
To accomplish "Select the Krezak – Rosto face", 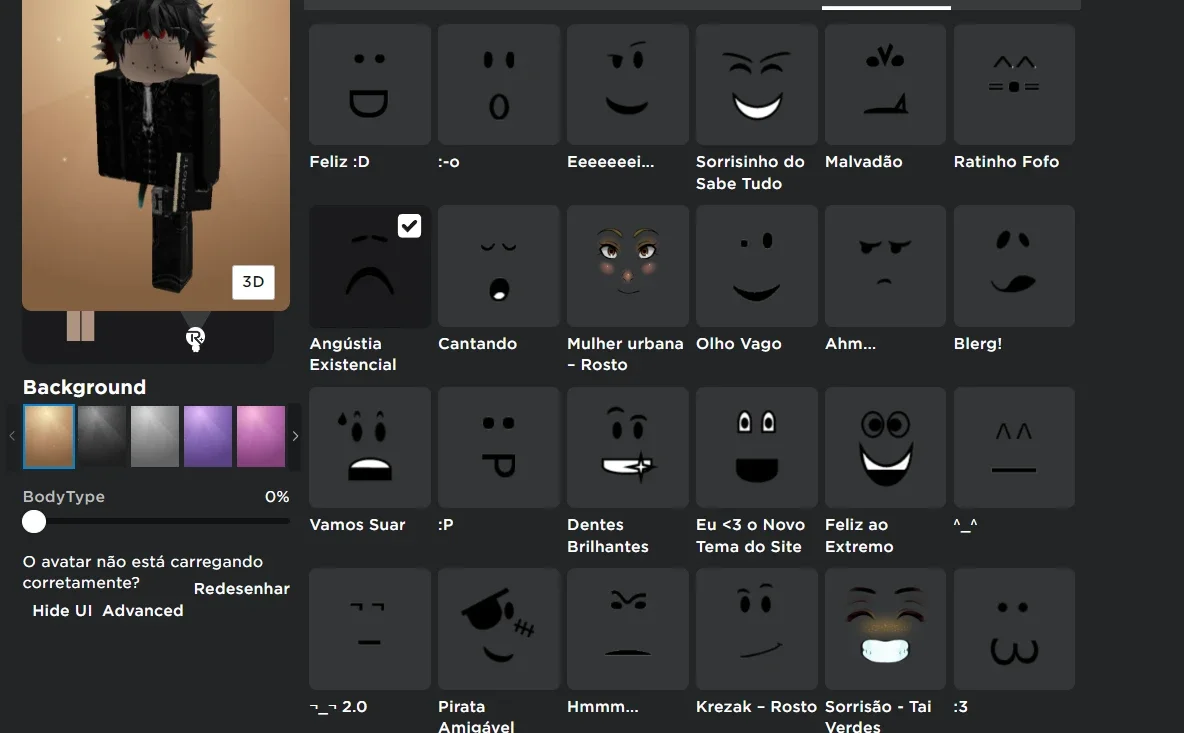I will coord(757,629).
